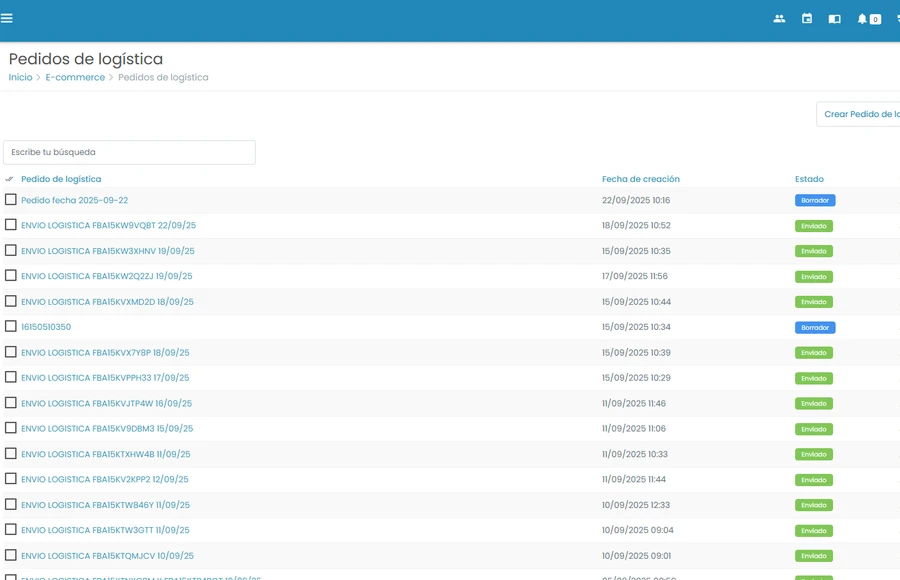Click Enviado badge of FBA15KW9VQBT row
Image resolution: width=900 pixels, height=580 pixels.
coord(814,226)
